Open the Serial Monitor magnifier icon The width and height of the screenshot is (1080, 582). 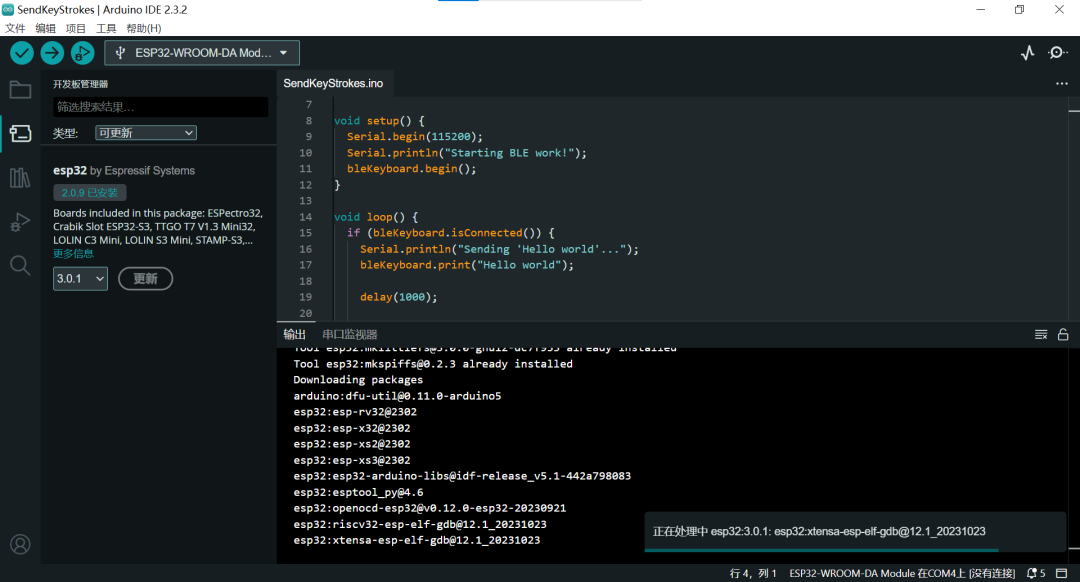tap(1057, 52)
